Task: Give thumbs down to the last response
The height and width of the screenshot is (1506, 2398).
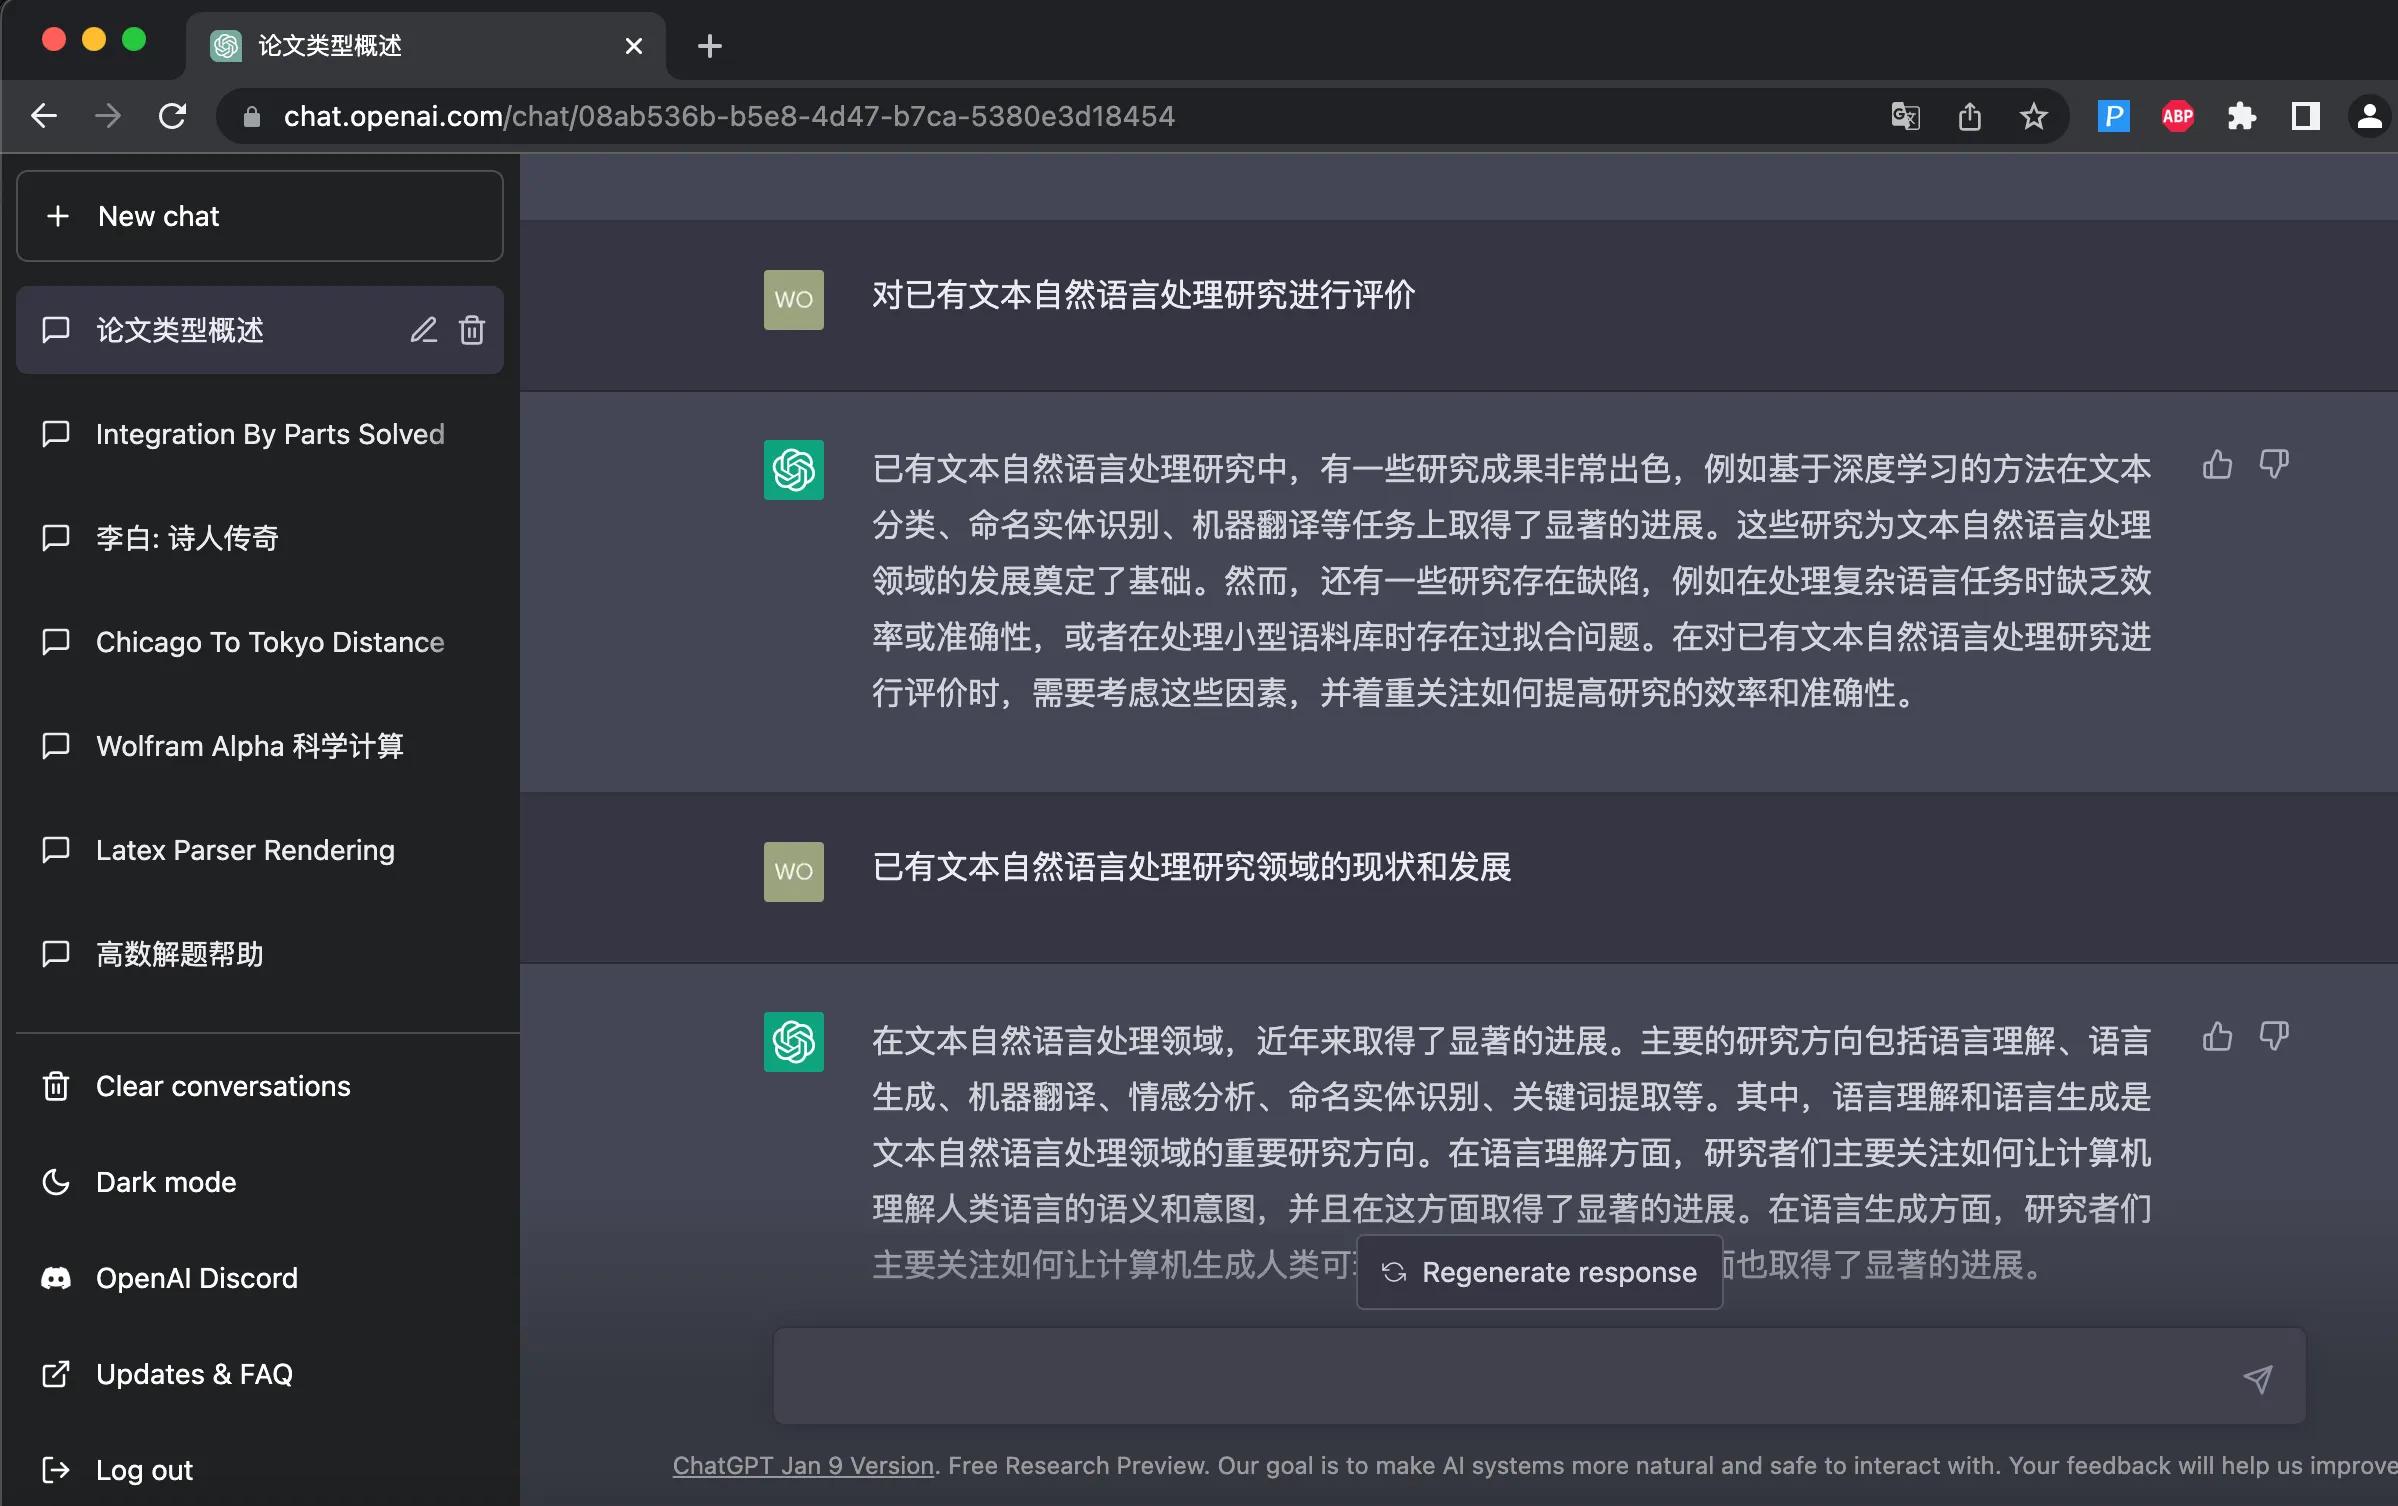Action: tap(2275, 1036)
